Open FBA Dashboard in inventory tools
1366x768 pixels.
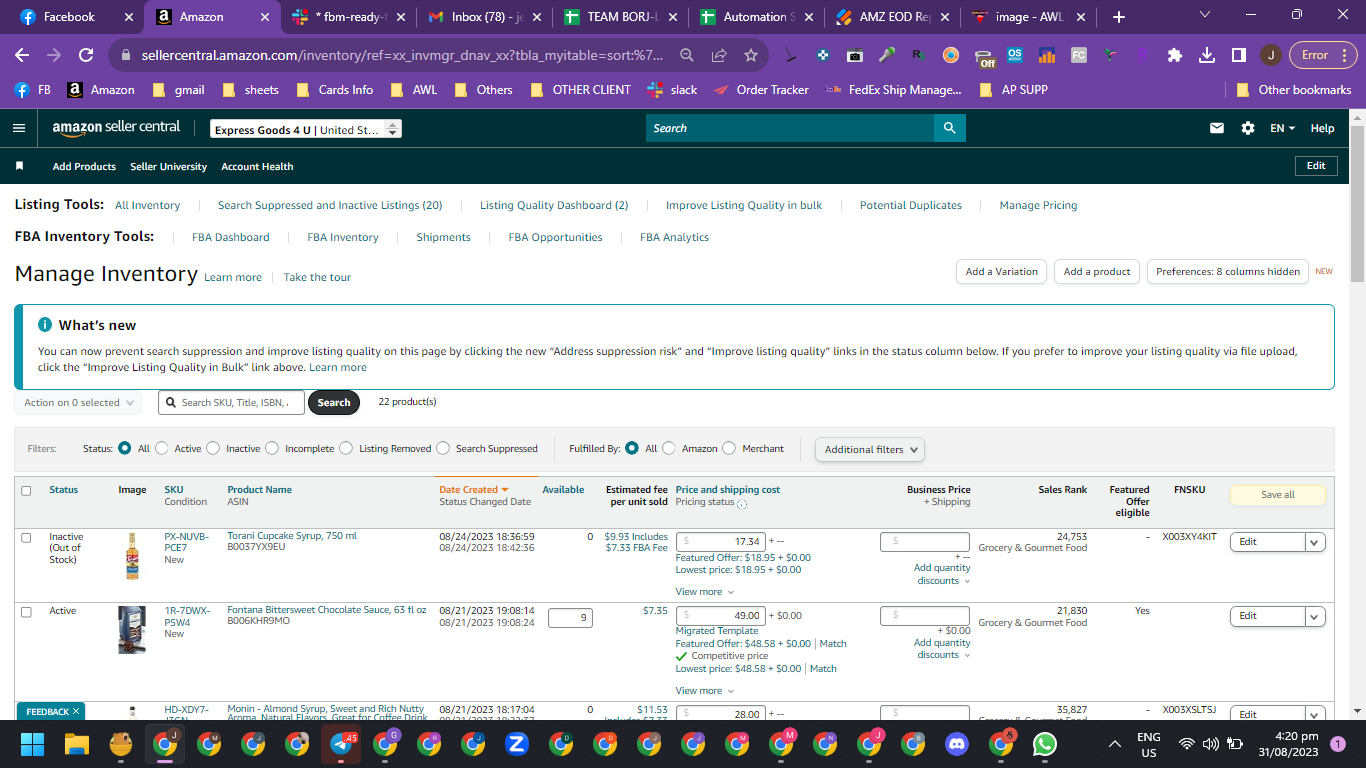[231, 238]
